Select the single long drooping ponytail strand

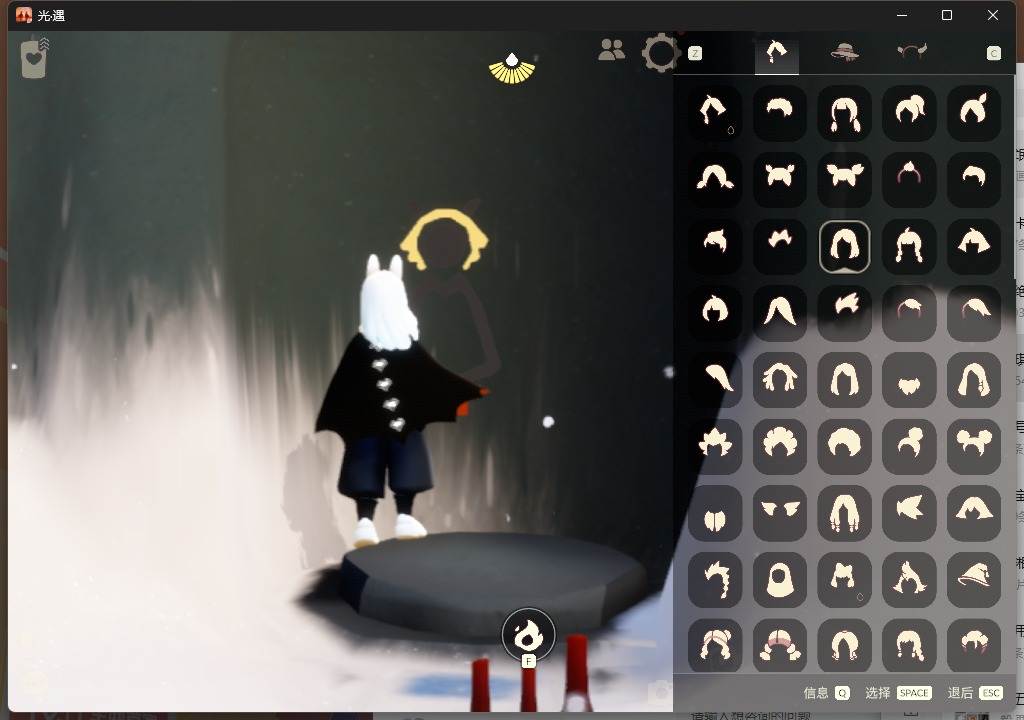point(715,380)
